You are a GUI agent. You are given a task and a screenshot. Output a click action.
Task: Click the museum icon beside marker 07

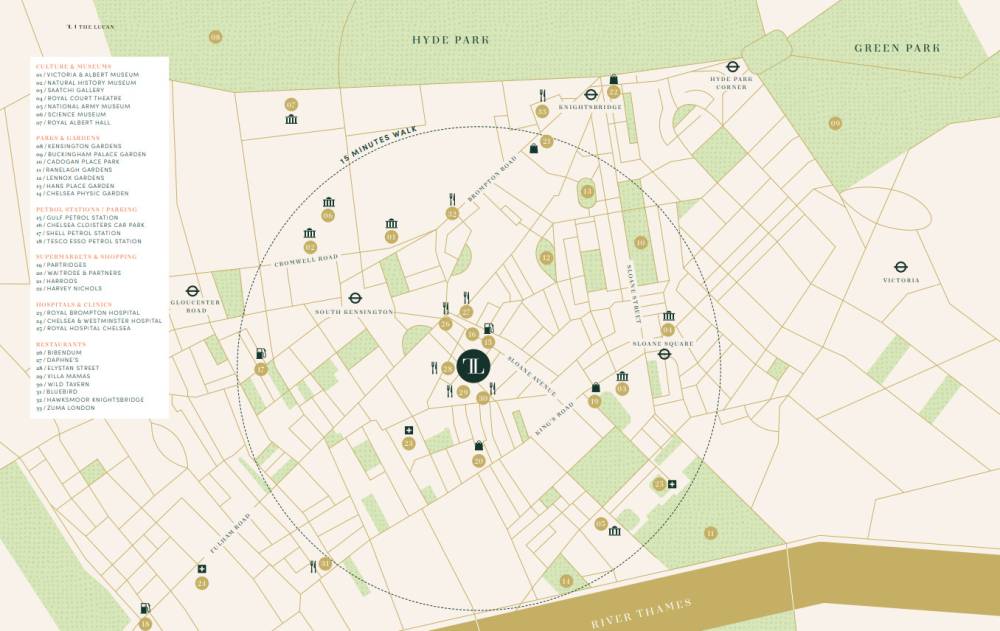(291, 119)
